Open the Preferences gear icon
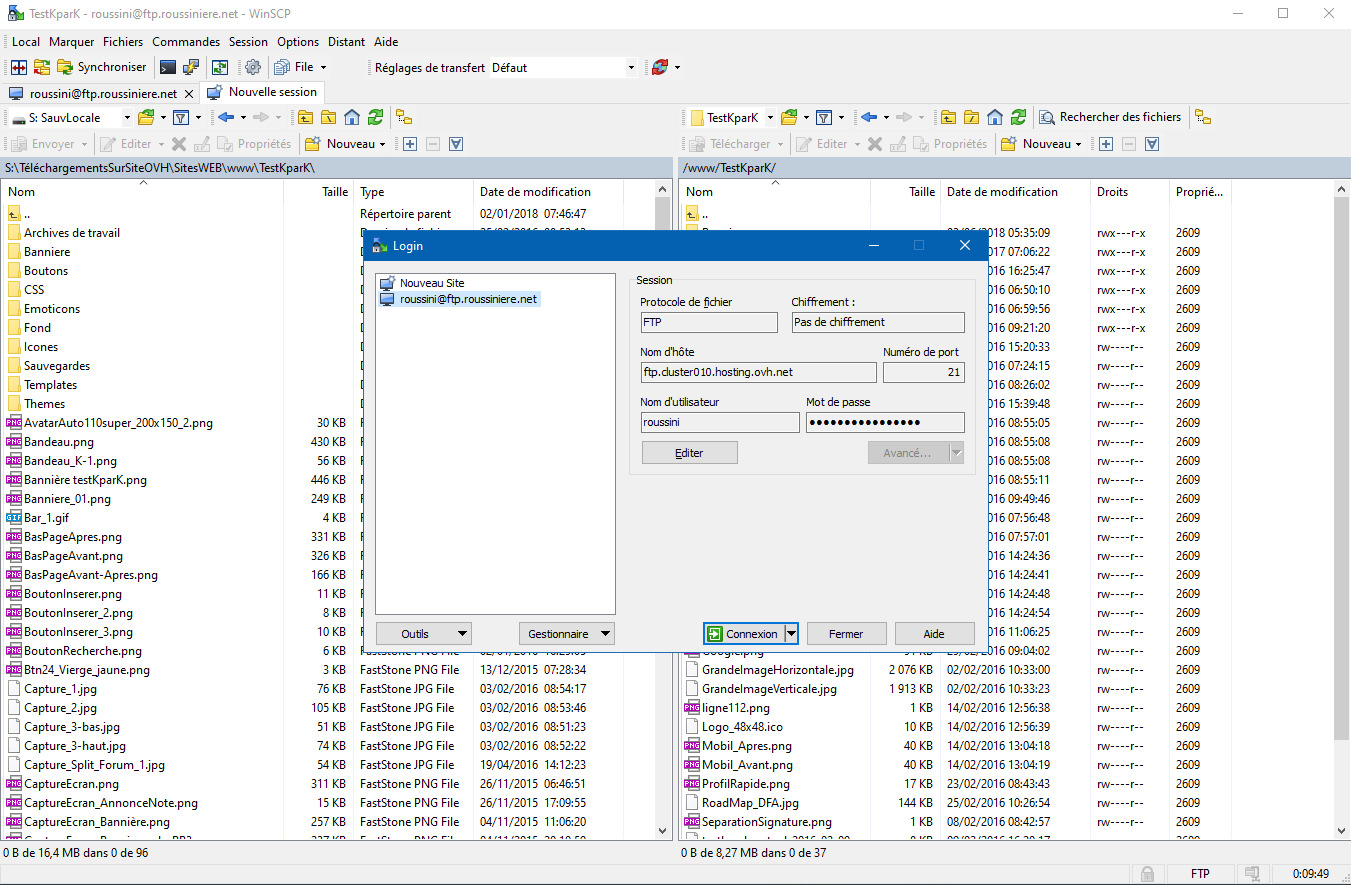 pos(253,67)
